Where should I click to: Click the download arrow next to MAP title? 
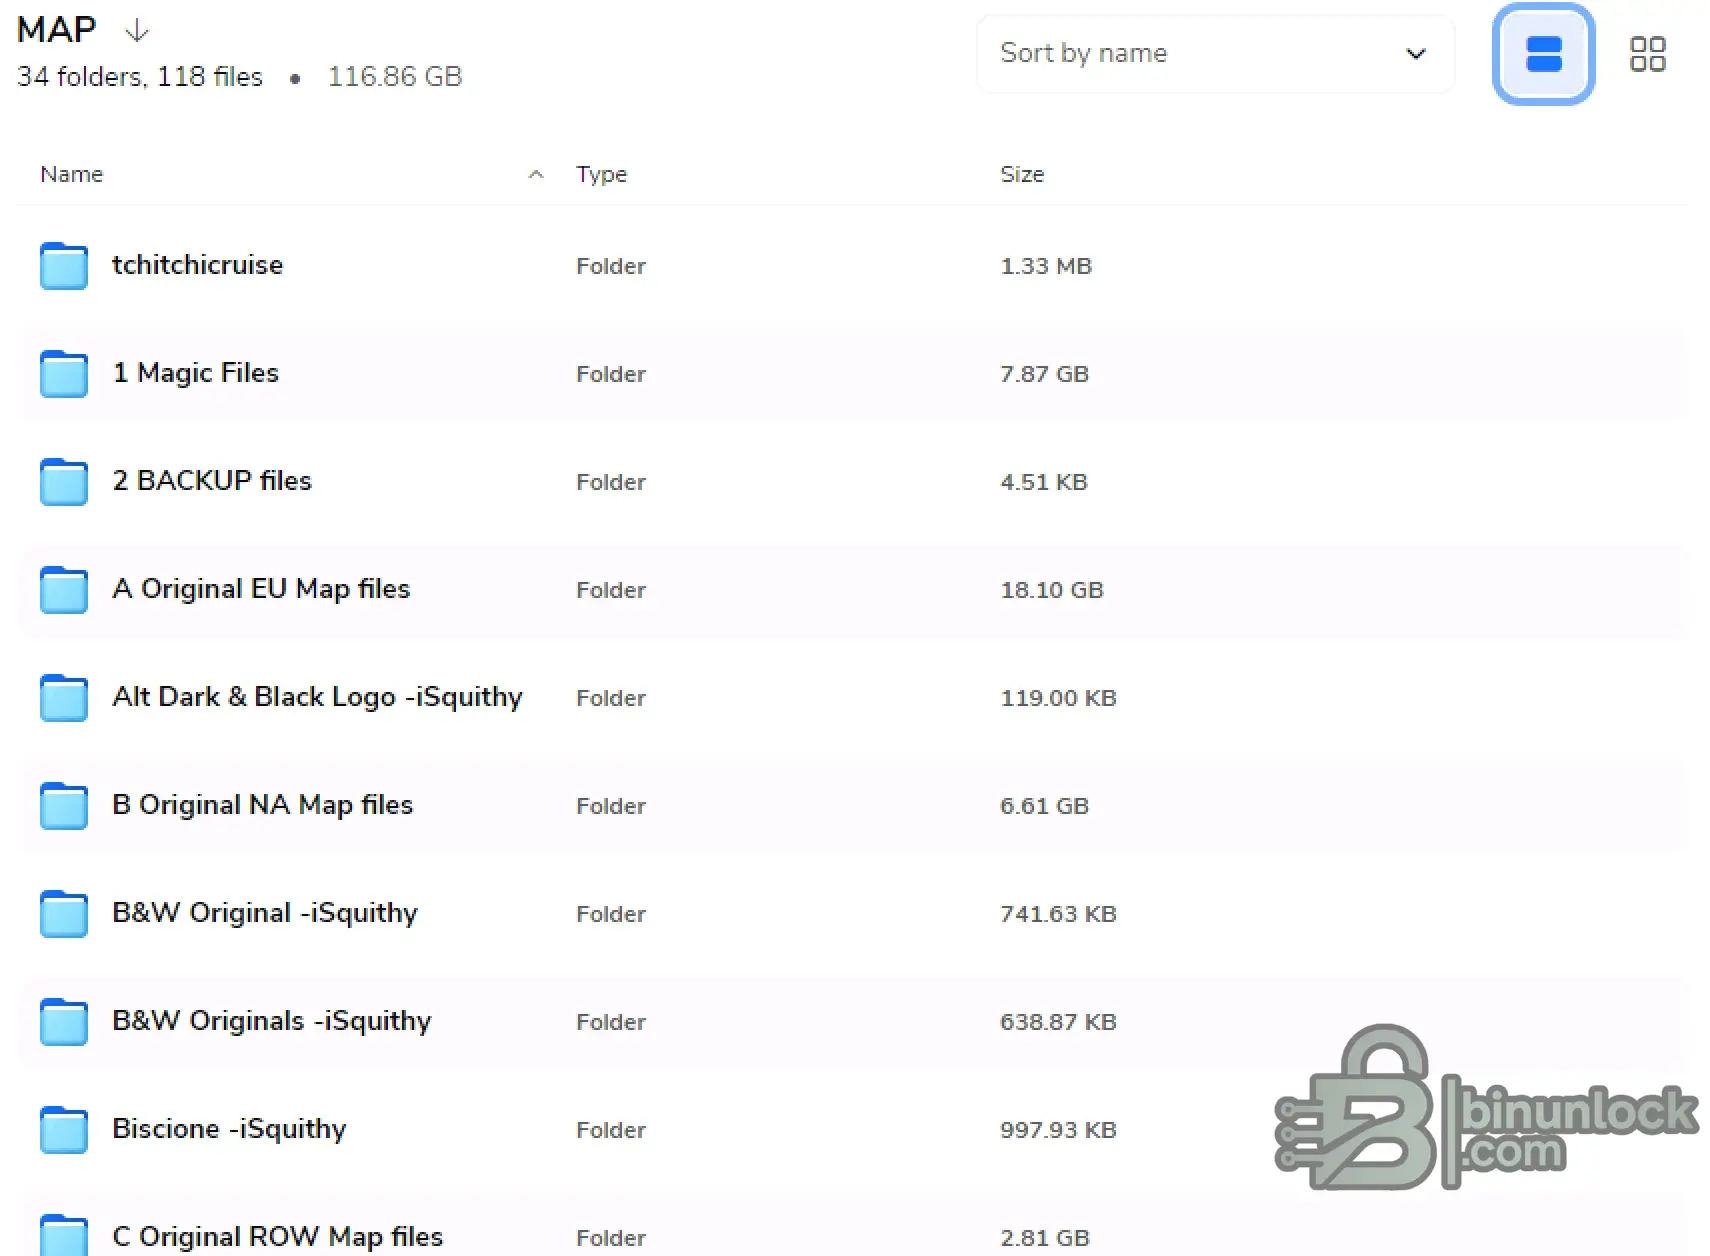coord(137,30)
